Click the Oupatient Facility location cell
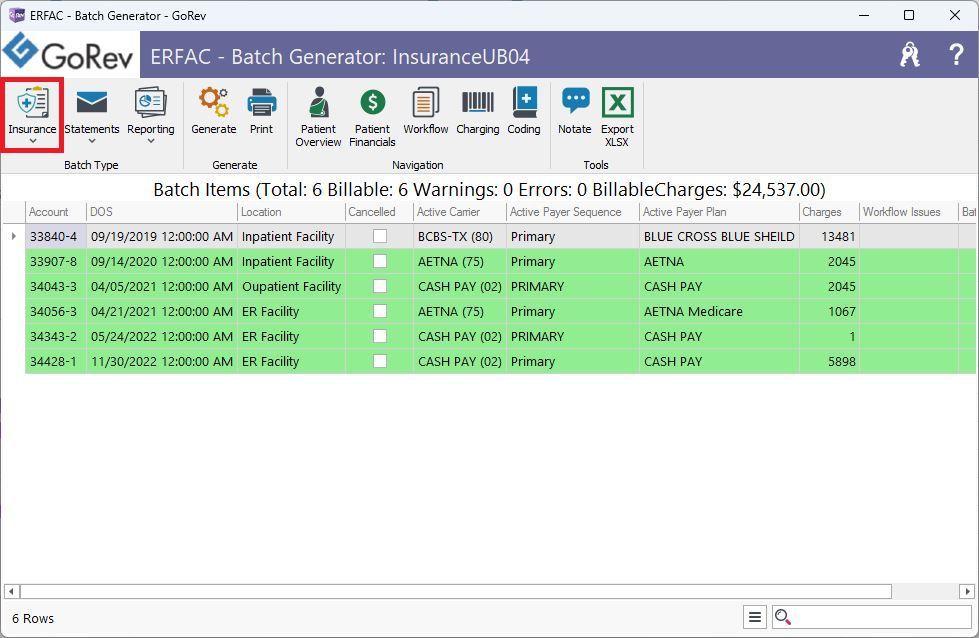This screenshot has height=638, width=979. tap(291, 287)
